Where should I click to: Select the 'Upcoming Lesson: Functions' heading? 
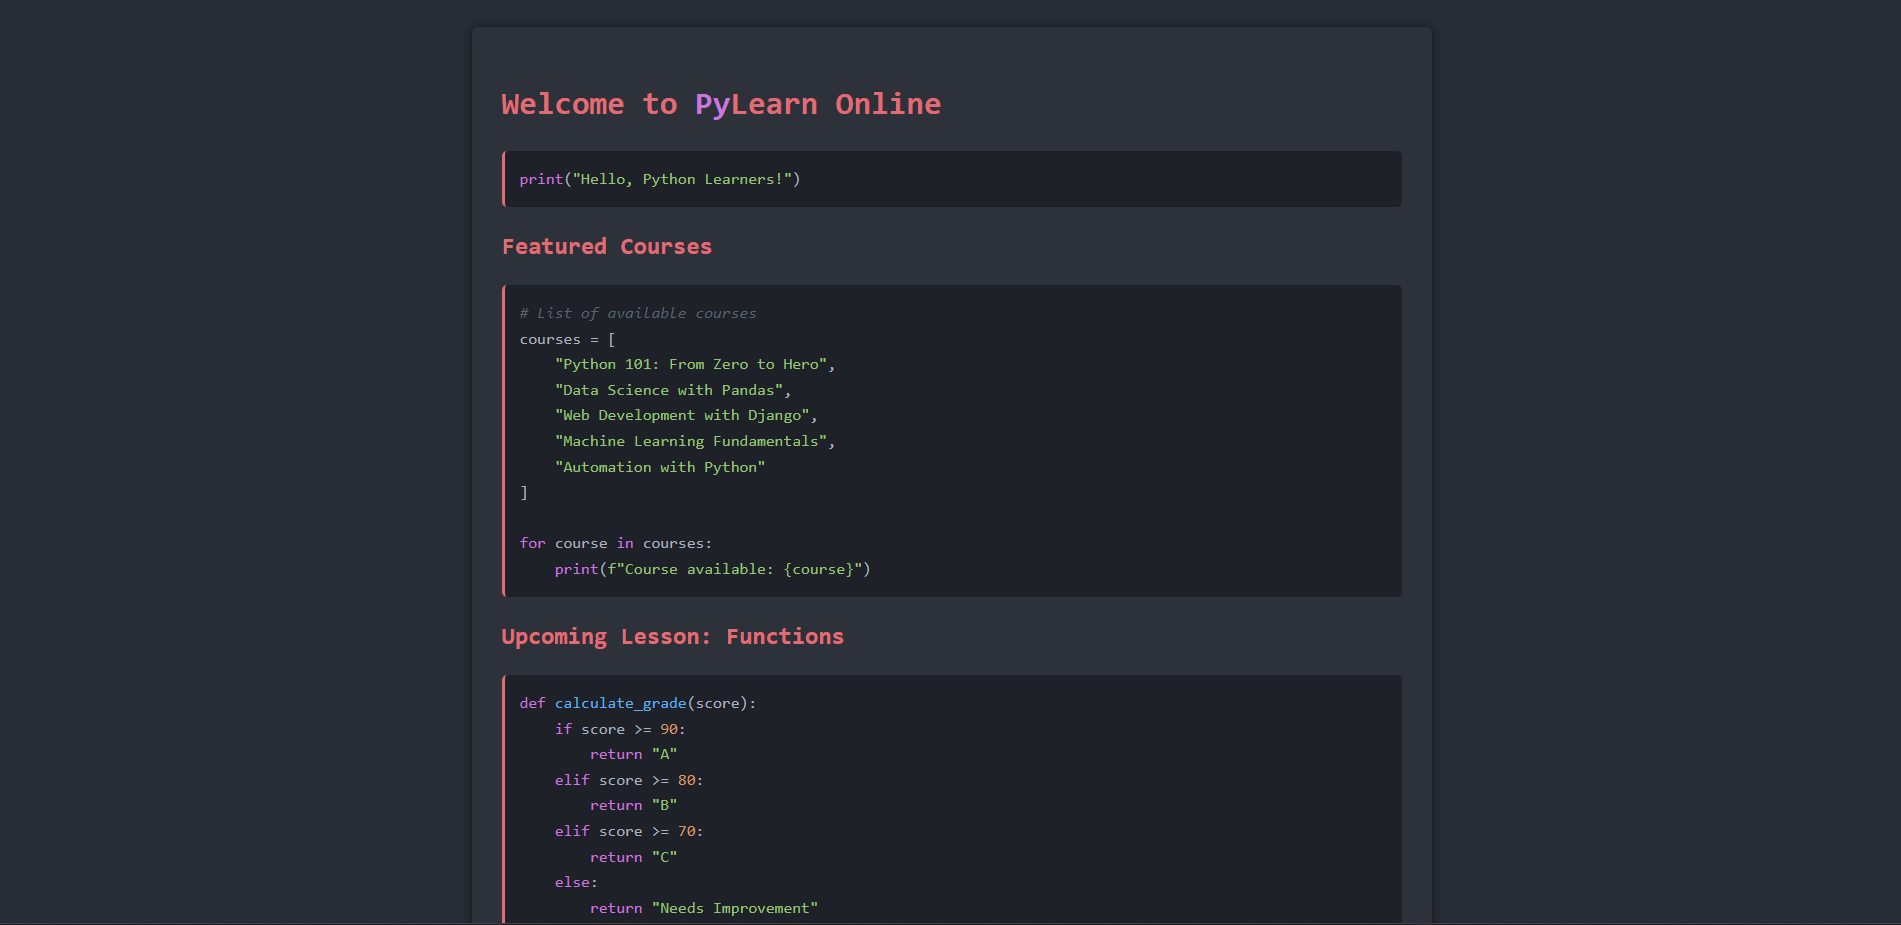click(672, 637)
